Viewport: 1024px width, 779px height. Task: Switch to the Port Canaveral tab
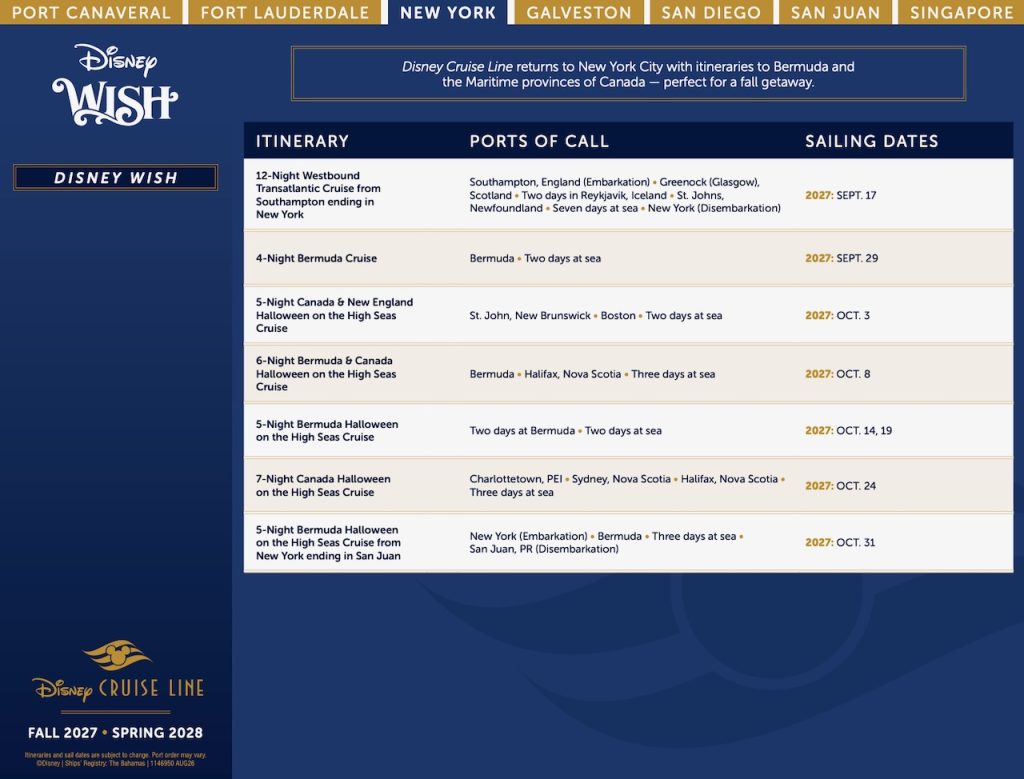pos(91,12)
